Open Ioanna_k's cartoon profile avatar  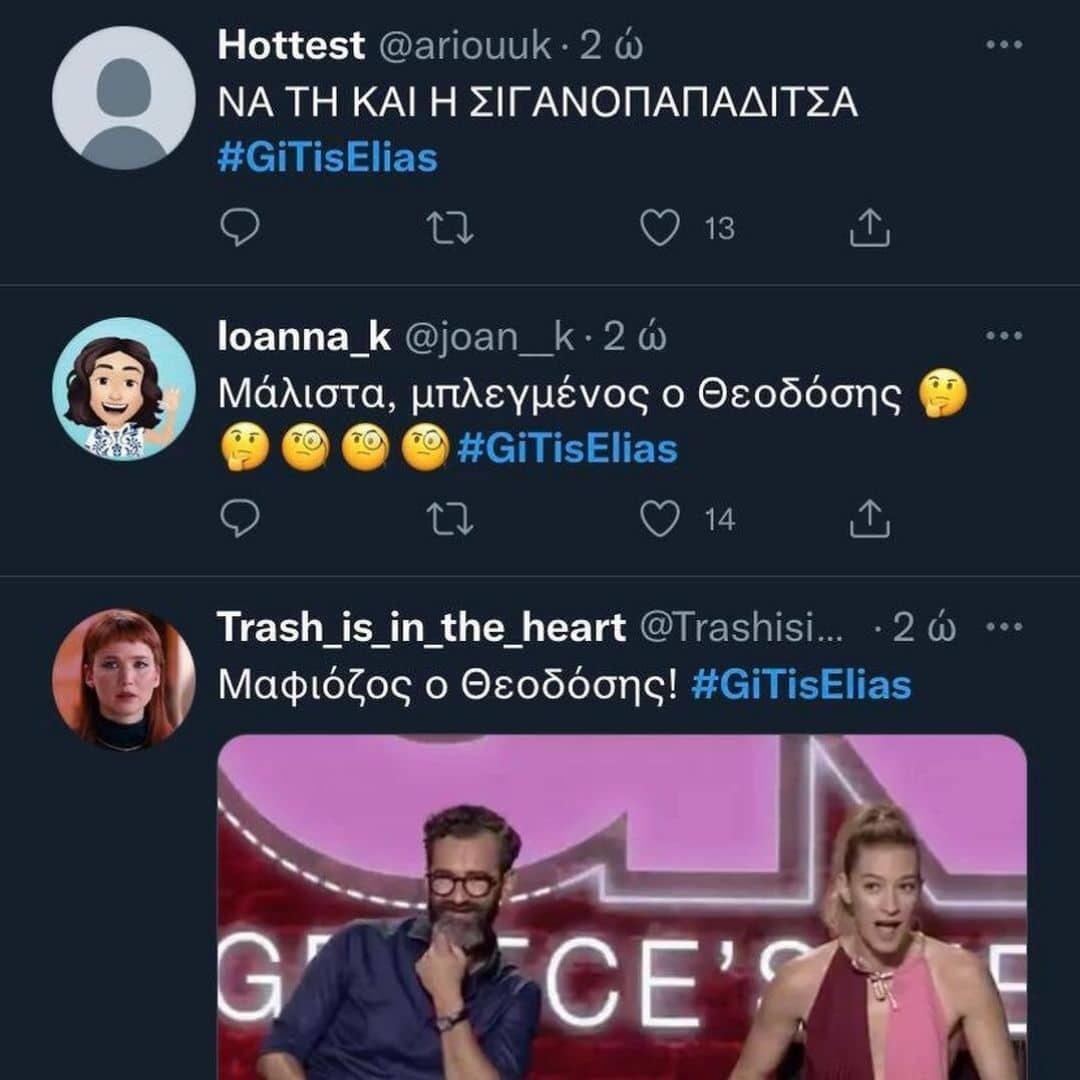(123, 388)
